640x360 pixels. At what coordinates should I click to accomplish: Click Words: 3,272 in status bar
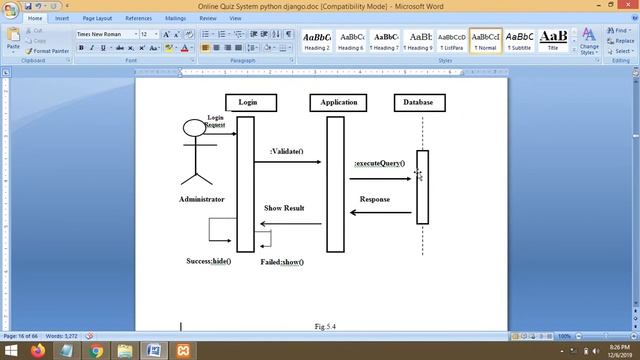pyautogui.click(x=61, y=336)
